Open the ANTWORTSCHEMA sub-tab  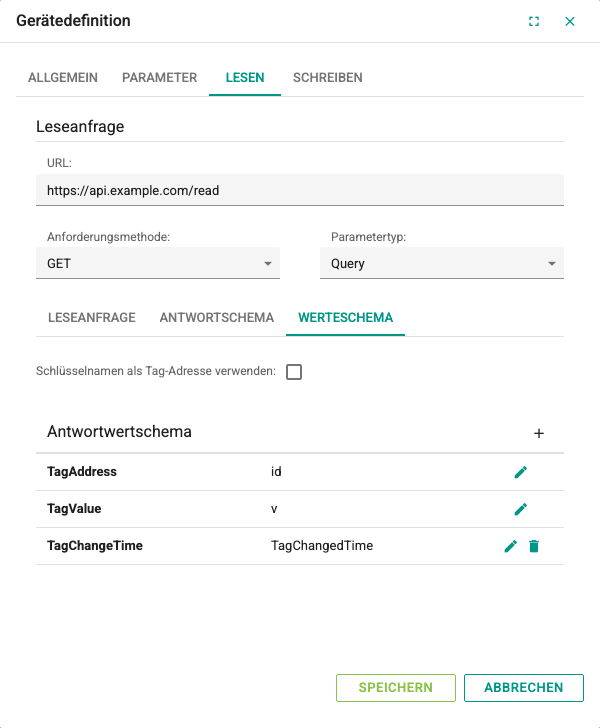tap(217, 318)
